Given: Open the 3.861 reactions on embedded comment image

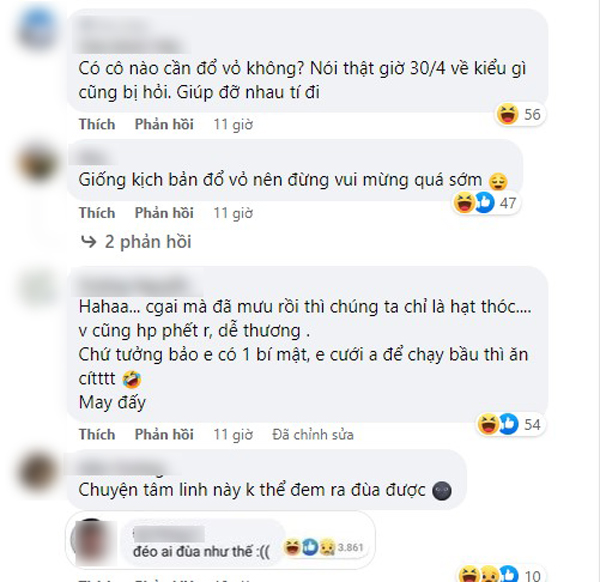Looking at the screenshot, I should tap(323, 547).
